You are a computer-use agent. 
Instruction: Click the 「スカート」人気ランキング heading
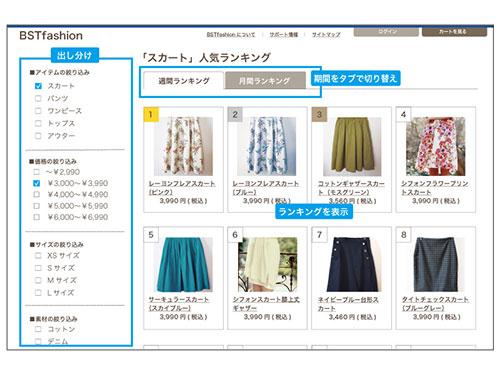pos(206,58)
